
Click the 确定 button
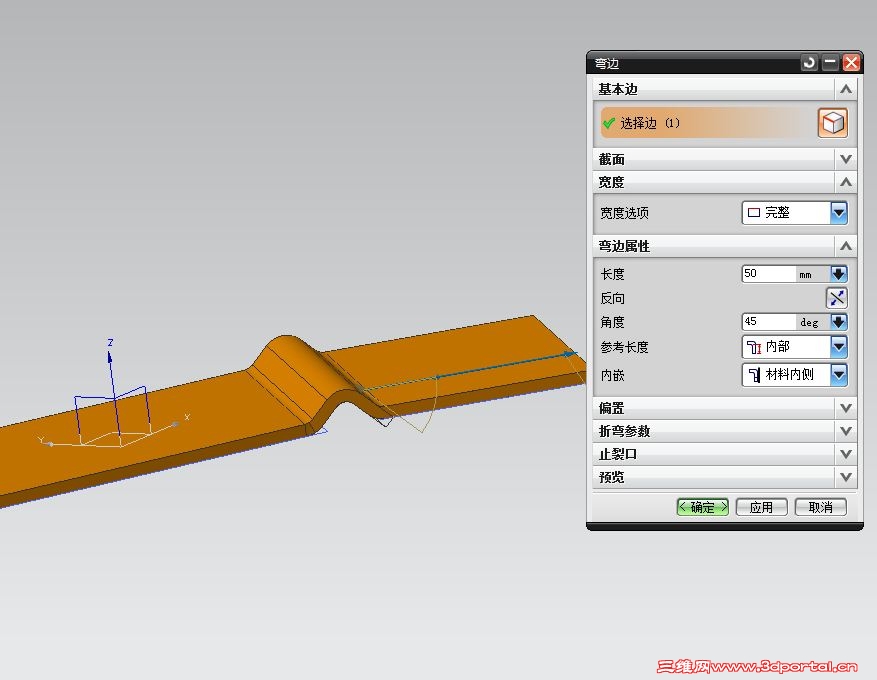702,507
